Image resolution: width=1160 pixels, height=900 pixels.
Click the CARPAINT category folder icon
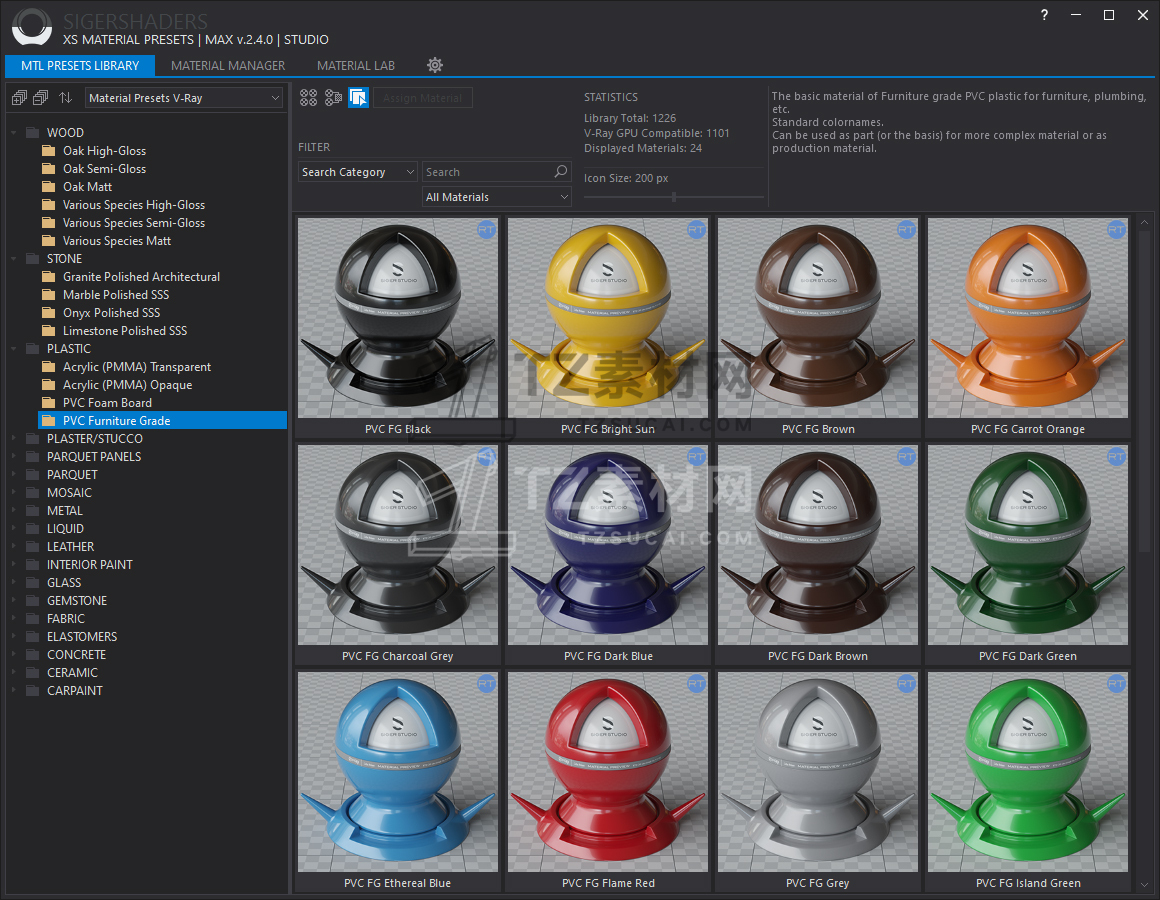click(x=33, y=691)
